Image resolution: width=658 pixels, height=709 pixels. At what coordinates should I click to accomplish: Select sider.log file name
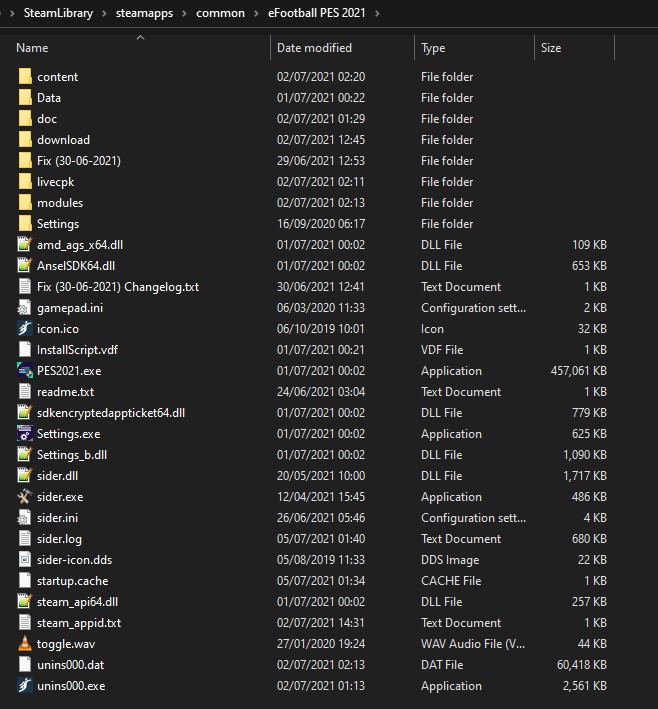point(59,539)
